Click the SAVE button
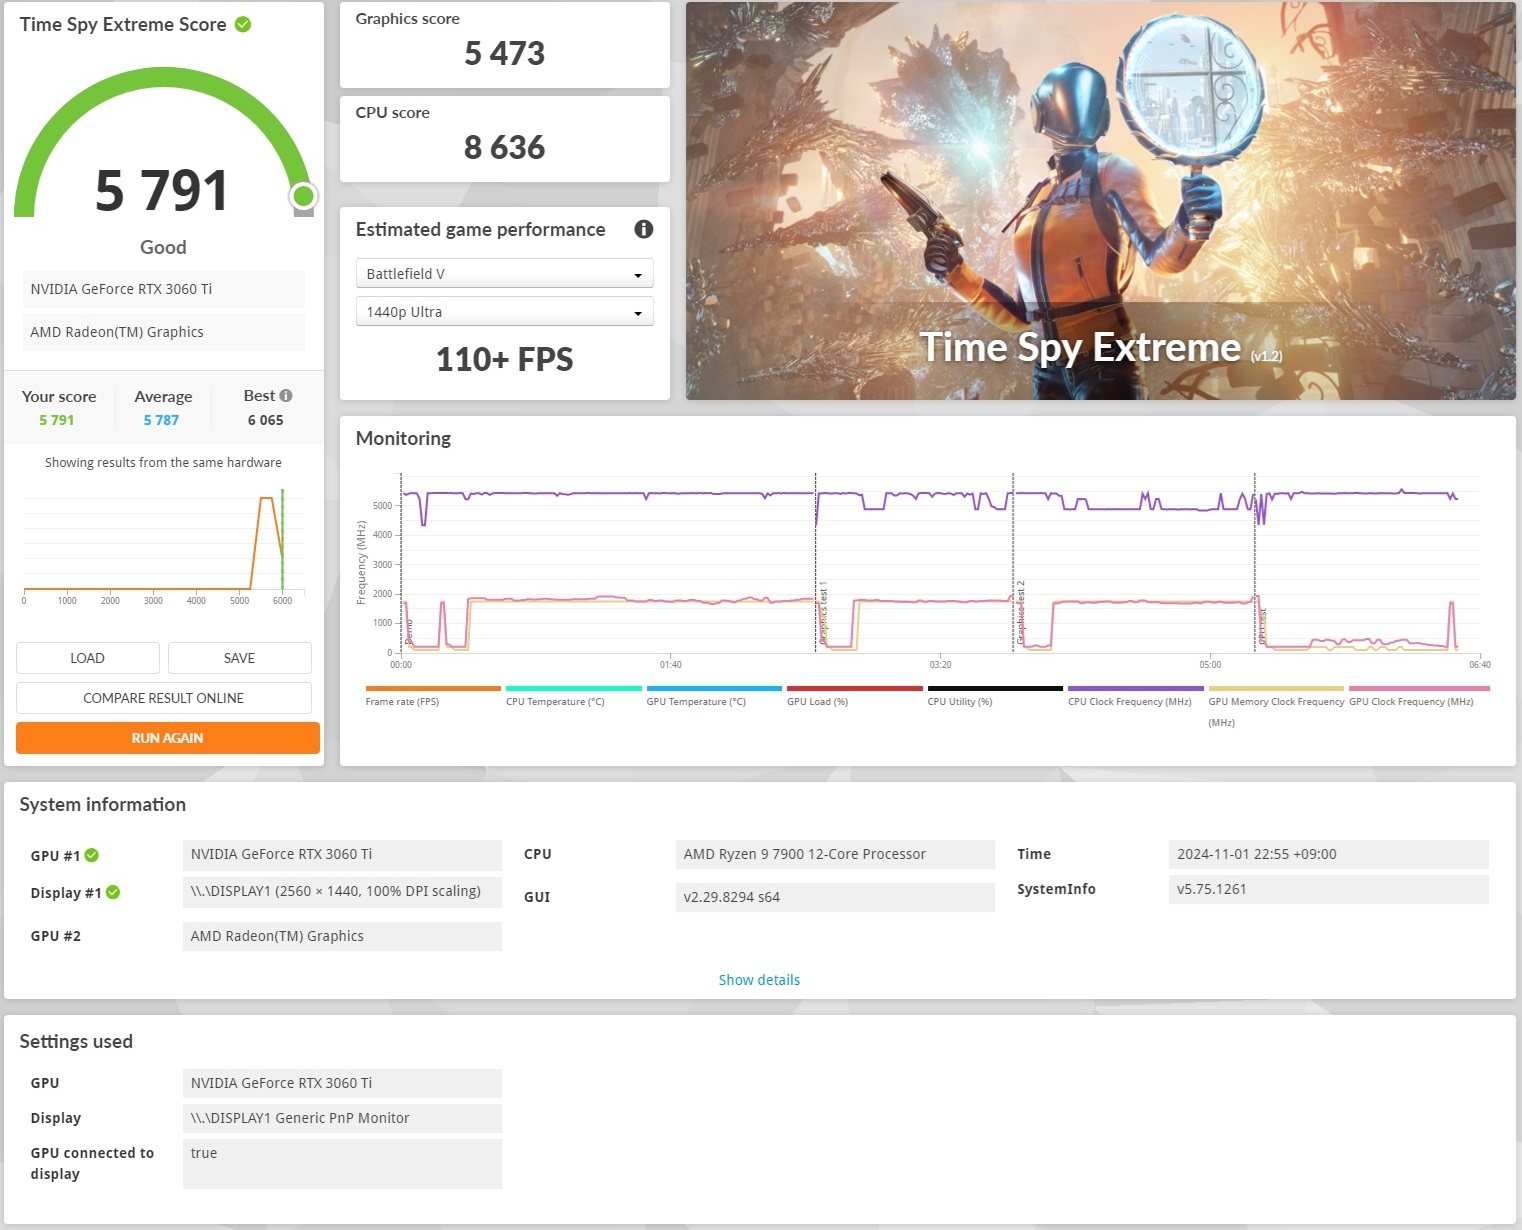Viewport: 1522px width, 1230px height. pyautogui.click(x=240, y=658)
